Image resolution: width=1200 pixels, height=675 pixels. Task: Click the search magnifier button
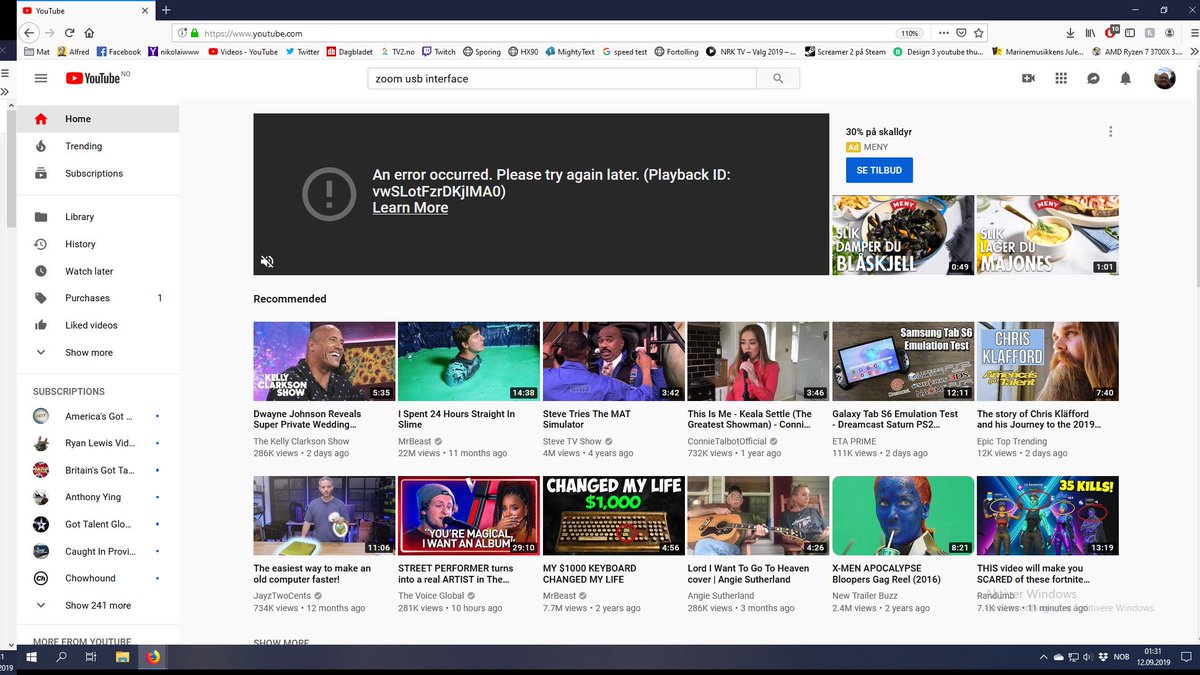click(778, 78)
